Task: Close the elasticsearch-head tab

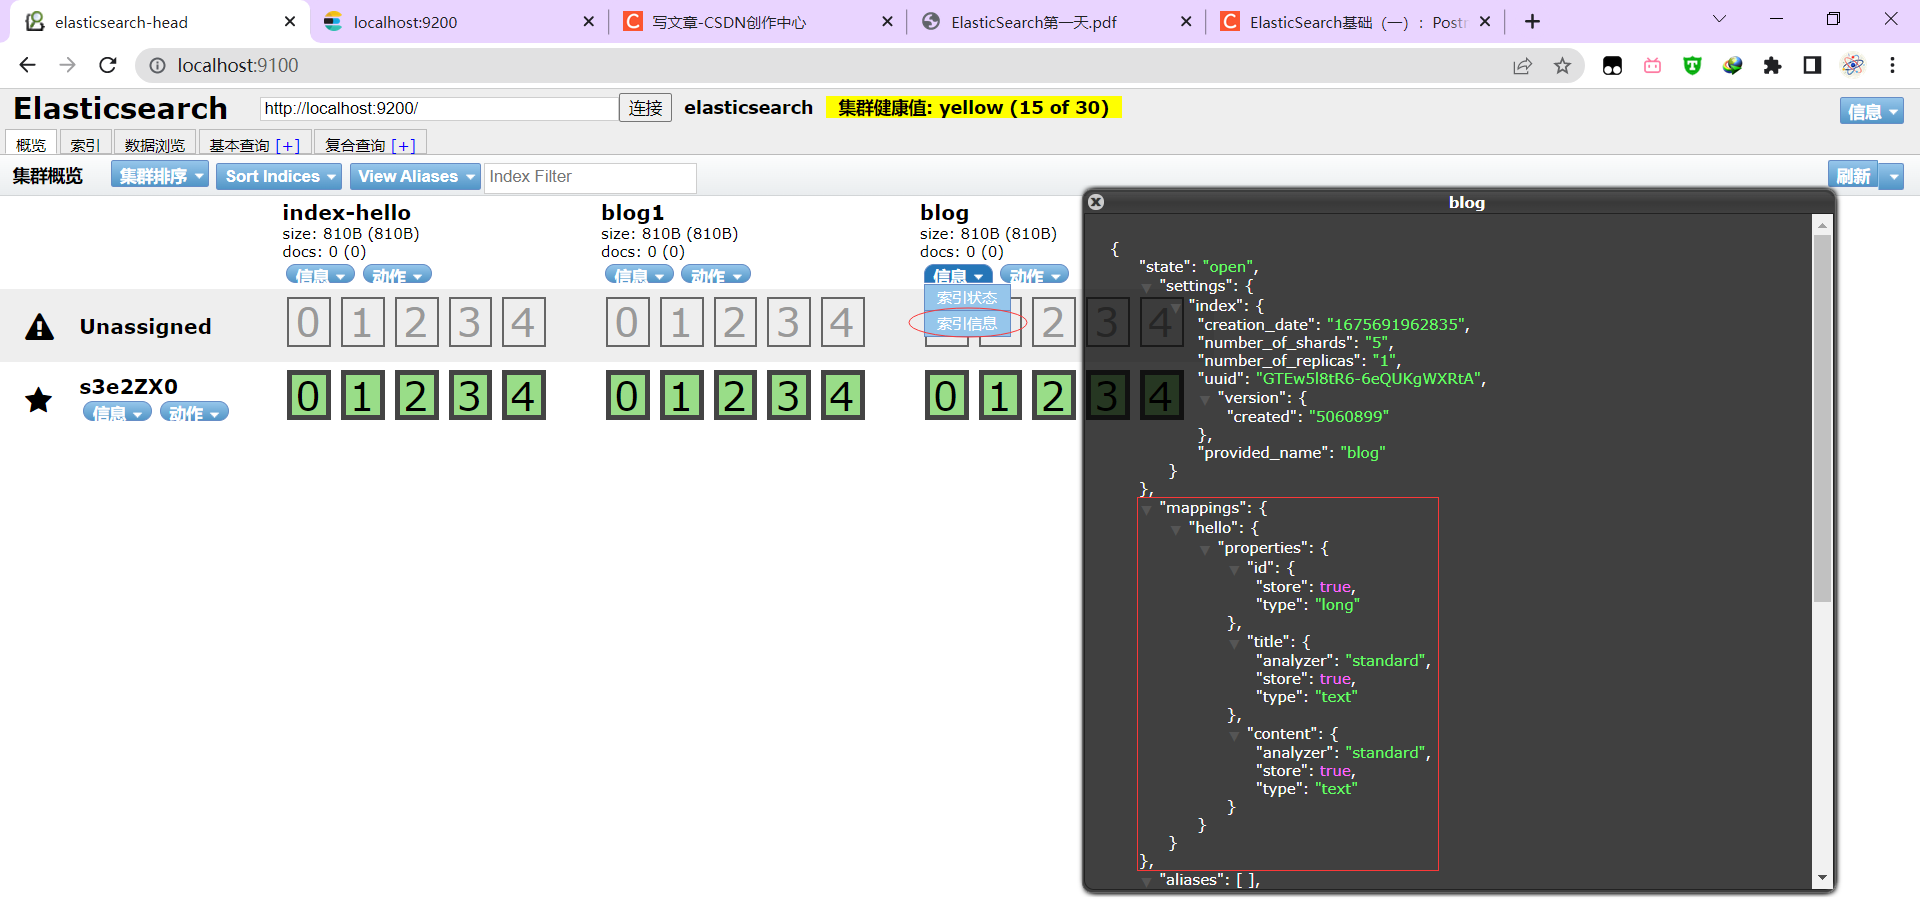Action: pyautogui.click(x=290, y=21)
